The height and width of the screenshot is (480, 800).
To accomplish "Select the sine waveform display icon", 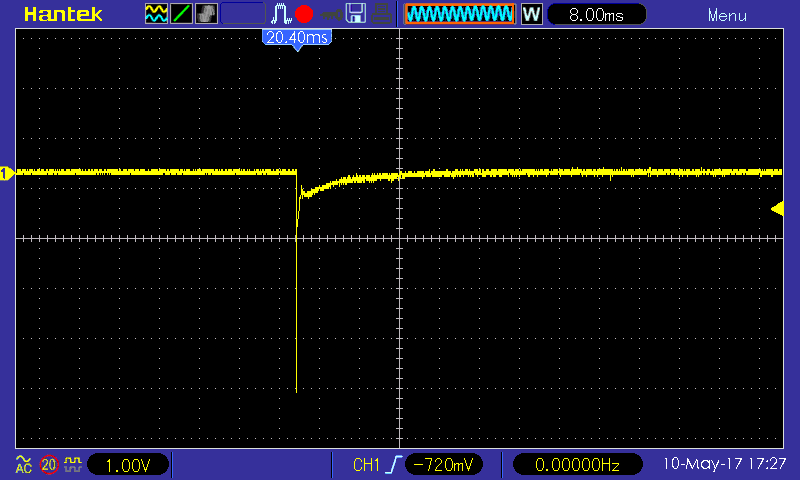I will (x=156, y=14).
